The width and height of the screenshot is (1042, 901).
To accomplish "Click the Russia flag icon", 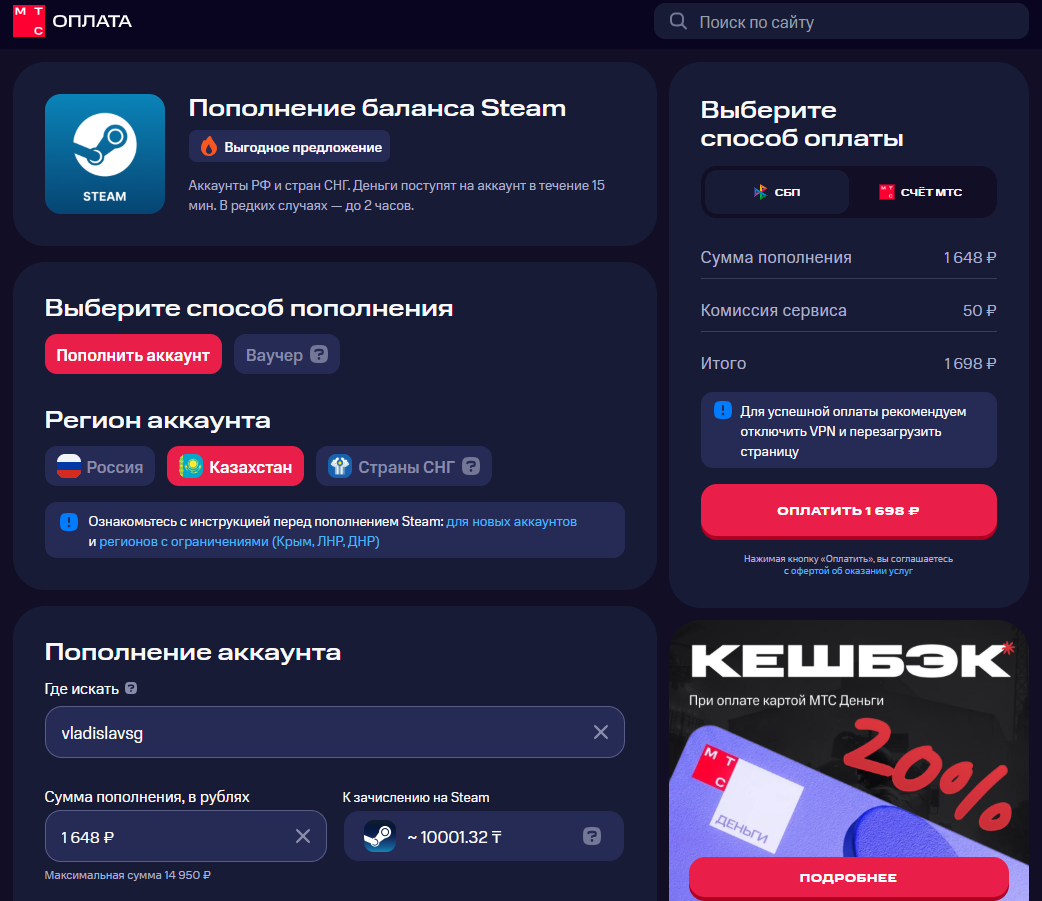I will (x=68, y=466).
